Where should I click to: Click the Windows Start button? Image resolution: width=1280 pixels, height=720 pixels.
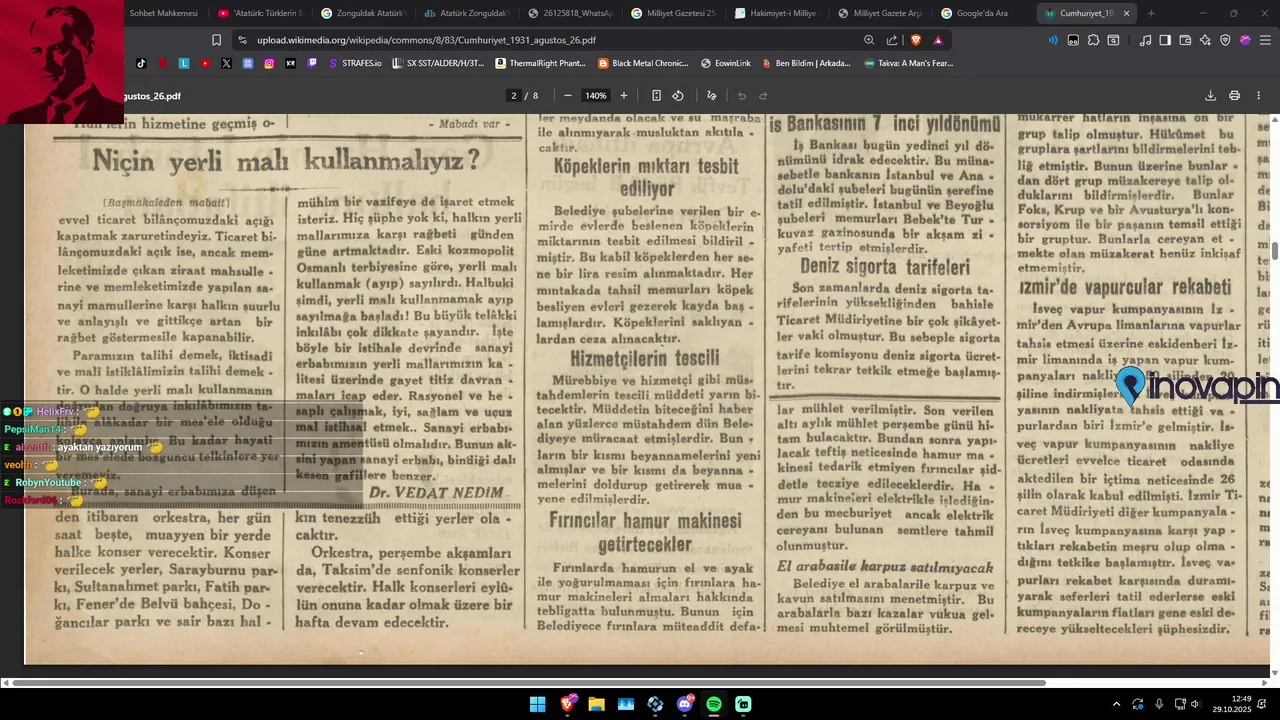(537, 704)
